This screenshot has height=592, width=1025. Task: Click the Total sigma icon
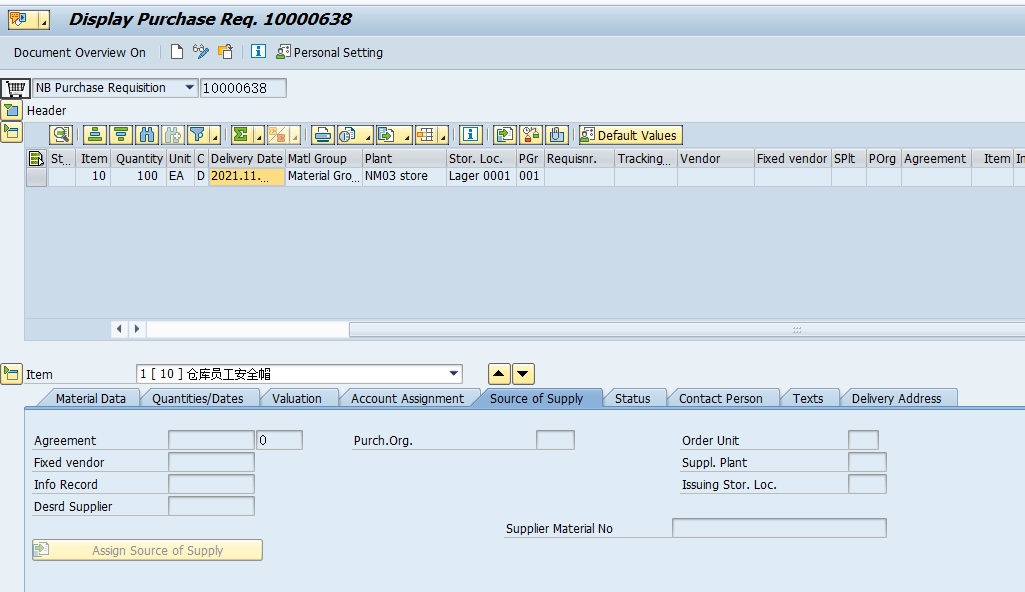point(241,135)
